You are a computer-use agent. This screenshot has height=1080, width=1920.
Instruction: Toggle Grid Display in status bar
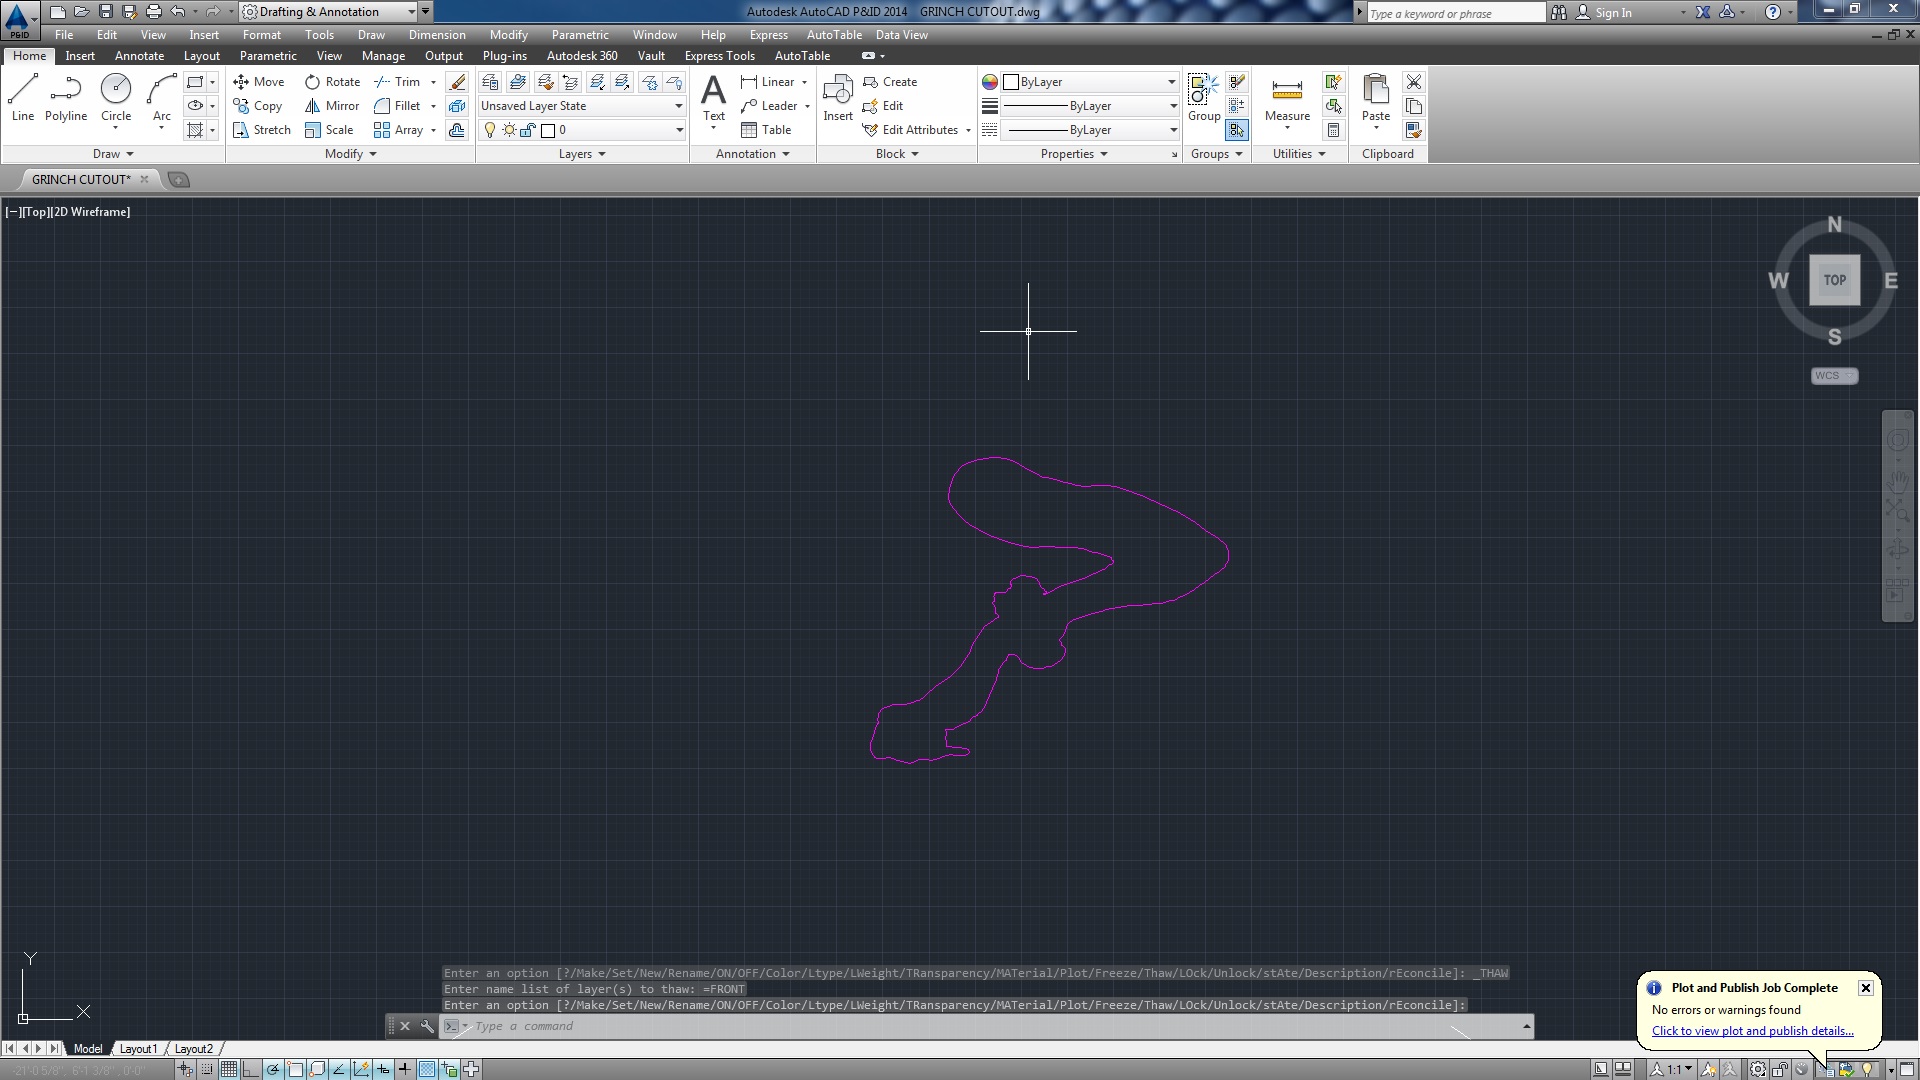point(229,1069)
